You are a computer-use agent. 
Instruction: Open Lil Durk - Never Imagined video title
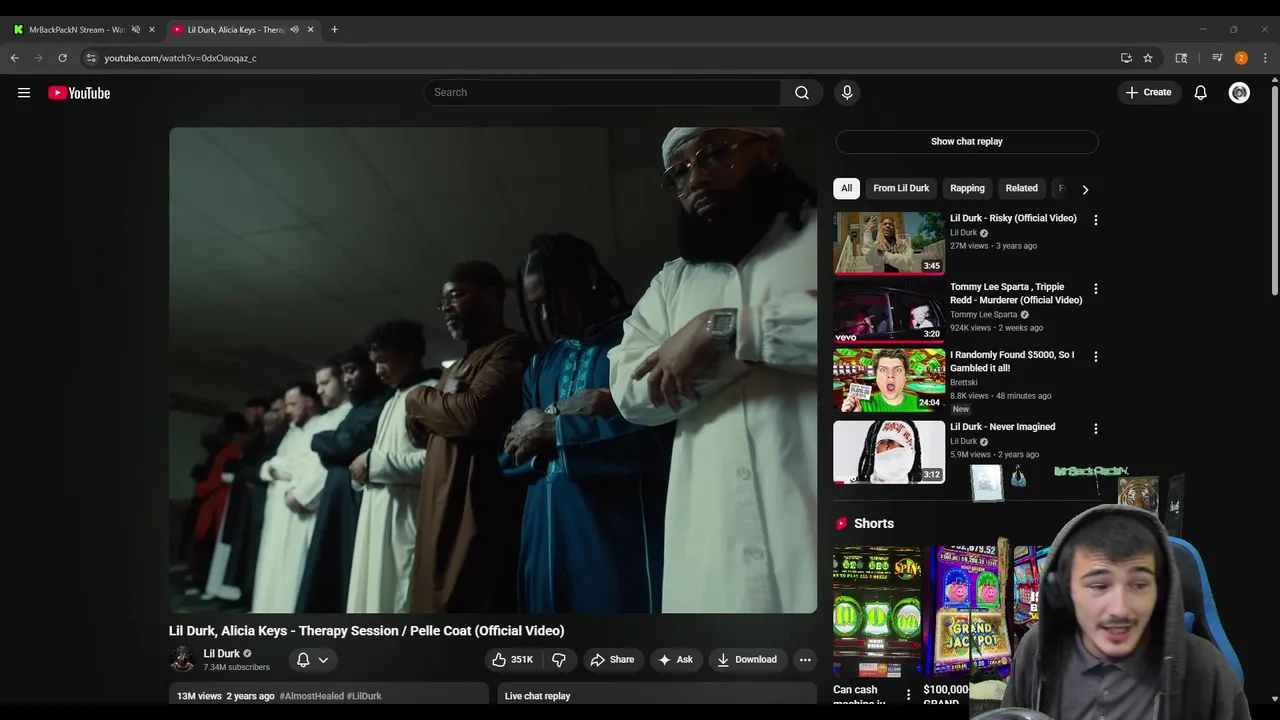click(x=1002, y=427)
